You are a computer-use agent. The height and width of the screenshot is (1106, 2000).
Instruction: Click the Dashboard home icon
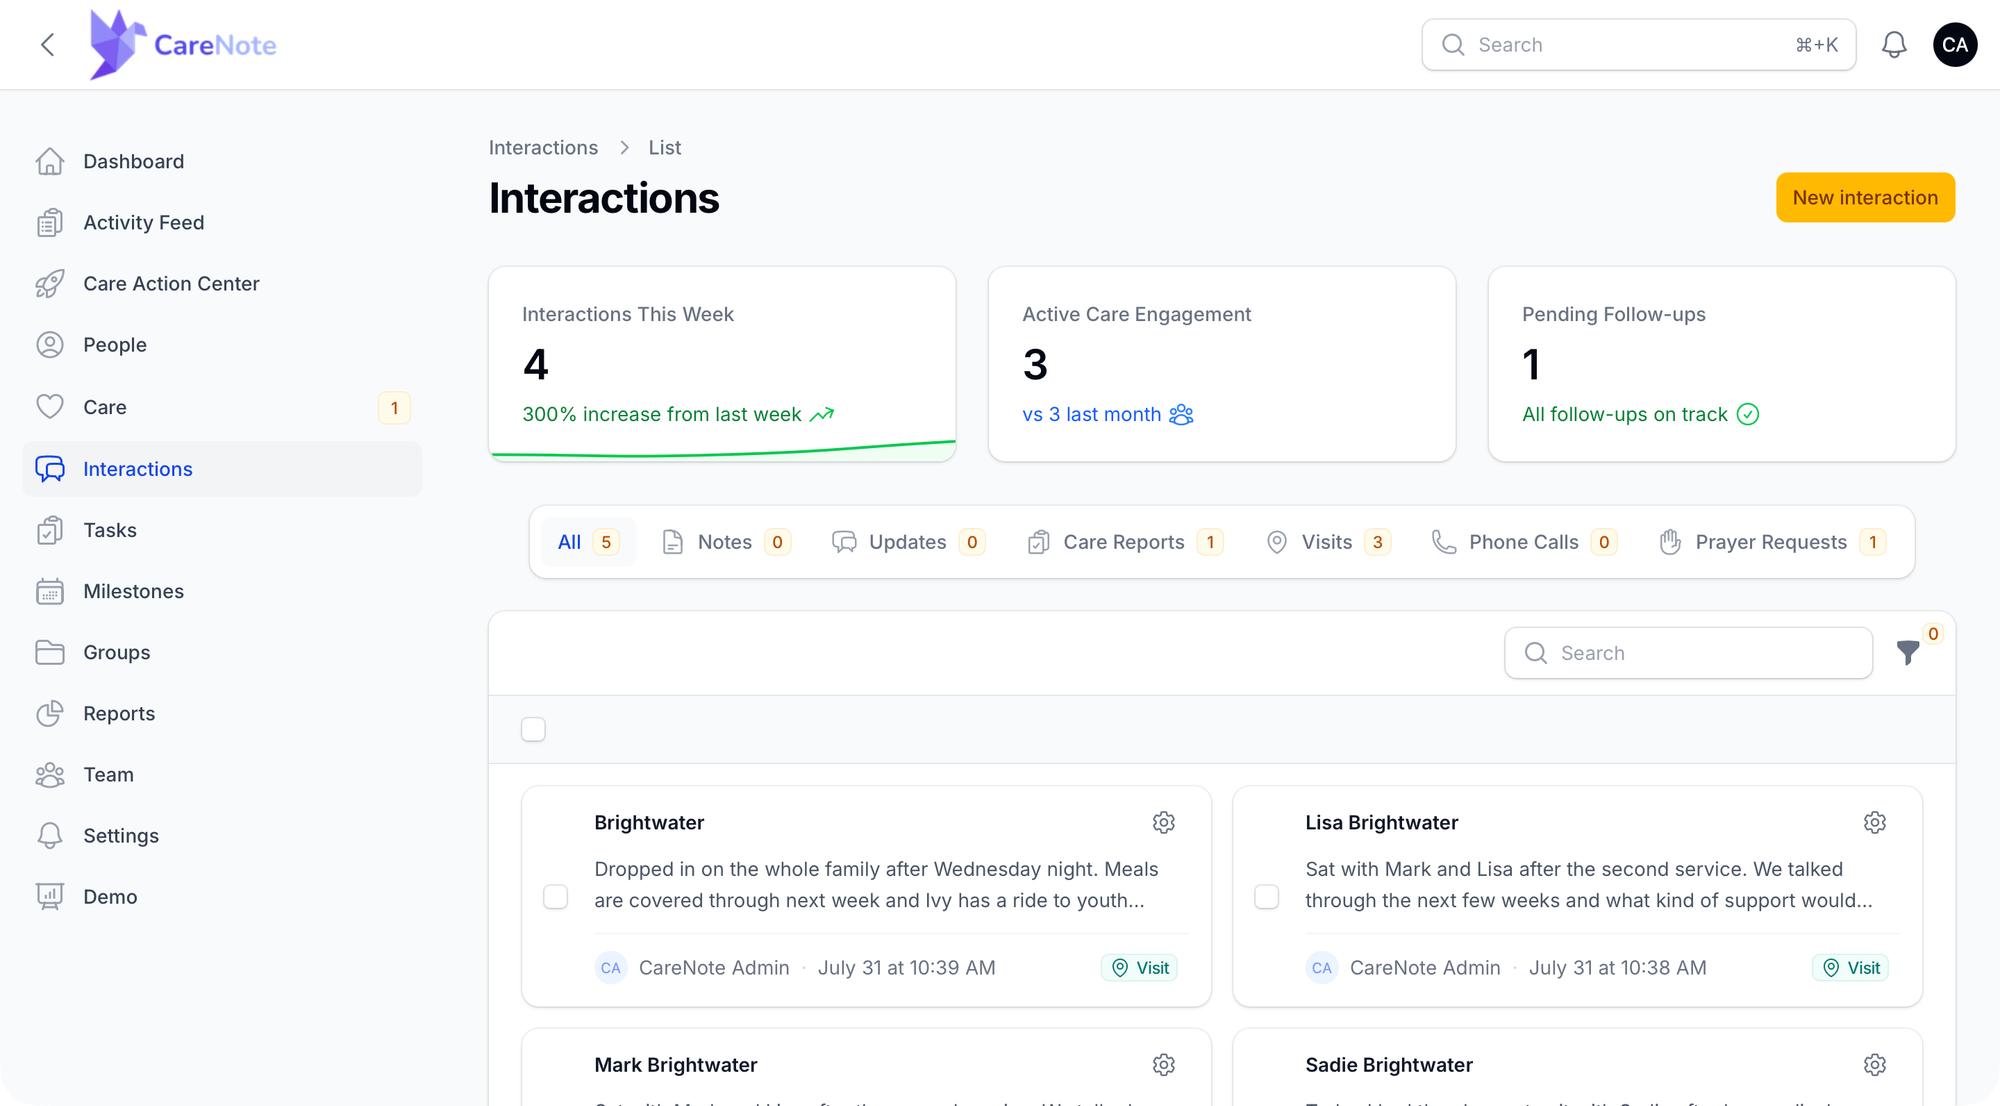coord(50,162)
